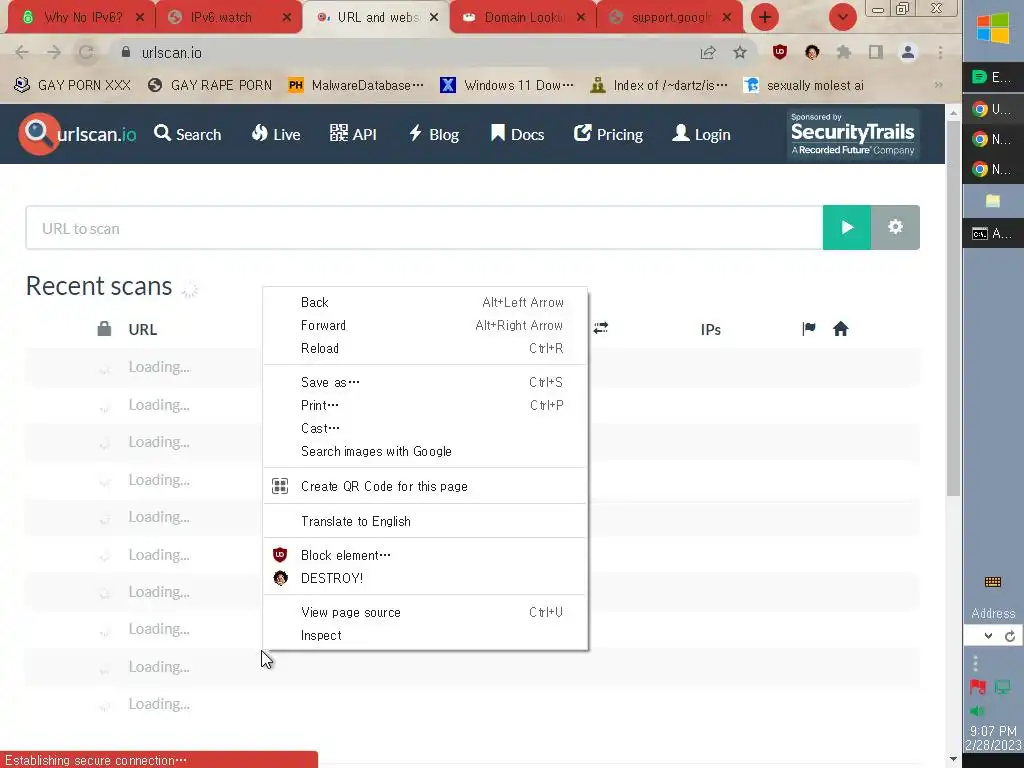Go forward using the browser forward arrow
The image size is (1024, 768).
pos(54,52)
